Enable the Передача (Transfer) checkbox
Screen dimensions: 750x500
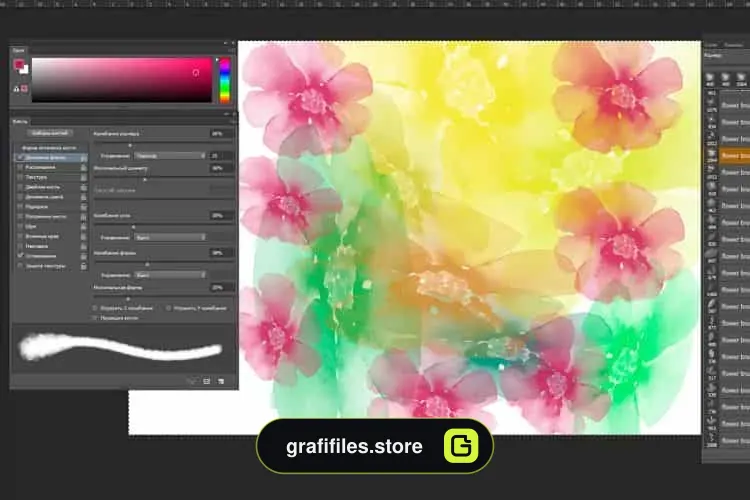pos(20,207)
